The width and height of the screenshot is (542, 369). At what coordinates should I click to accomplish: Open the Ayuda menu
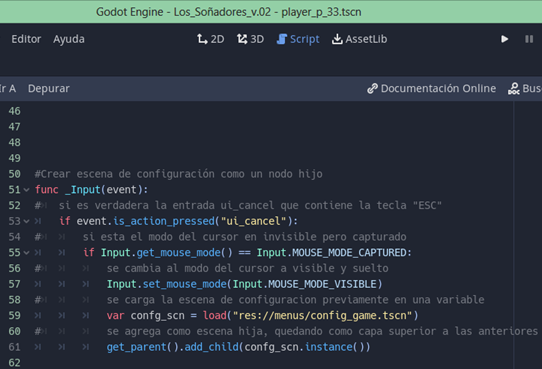coord(69,39)
